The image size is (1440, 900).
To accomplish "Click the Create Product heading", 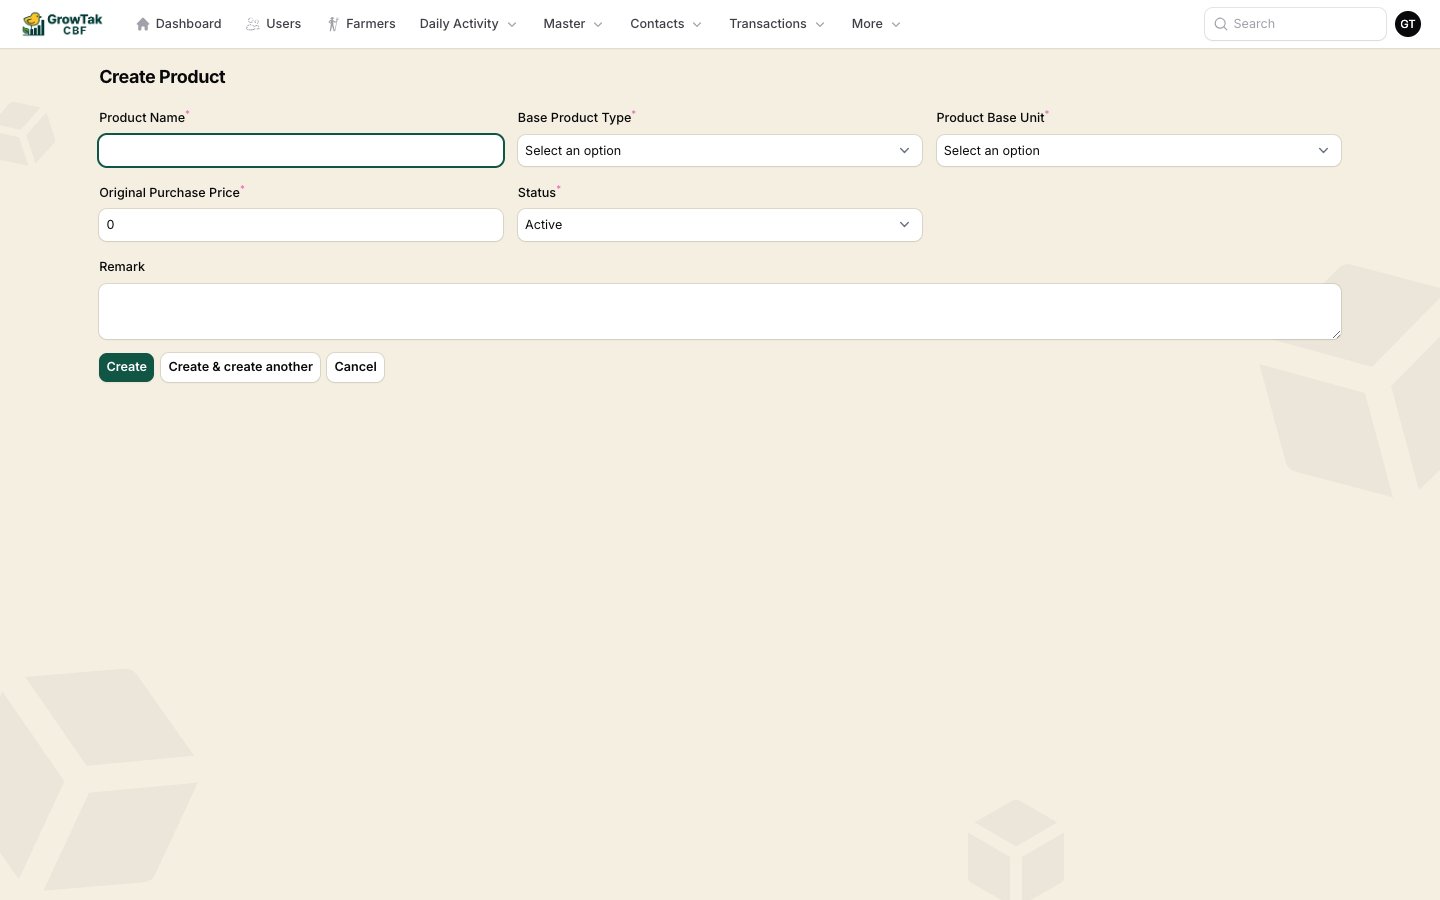I will point(162,77).
